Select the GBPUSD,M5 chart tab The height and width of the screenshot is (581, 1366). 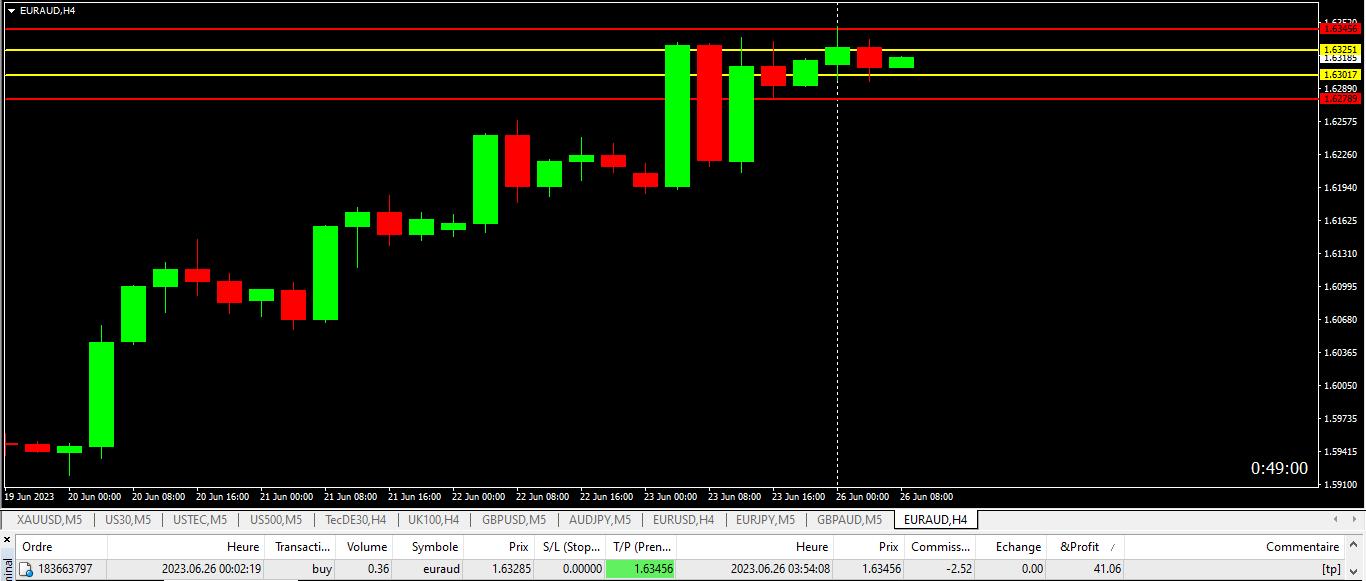point(514,520)
